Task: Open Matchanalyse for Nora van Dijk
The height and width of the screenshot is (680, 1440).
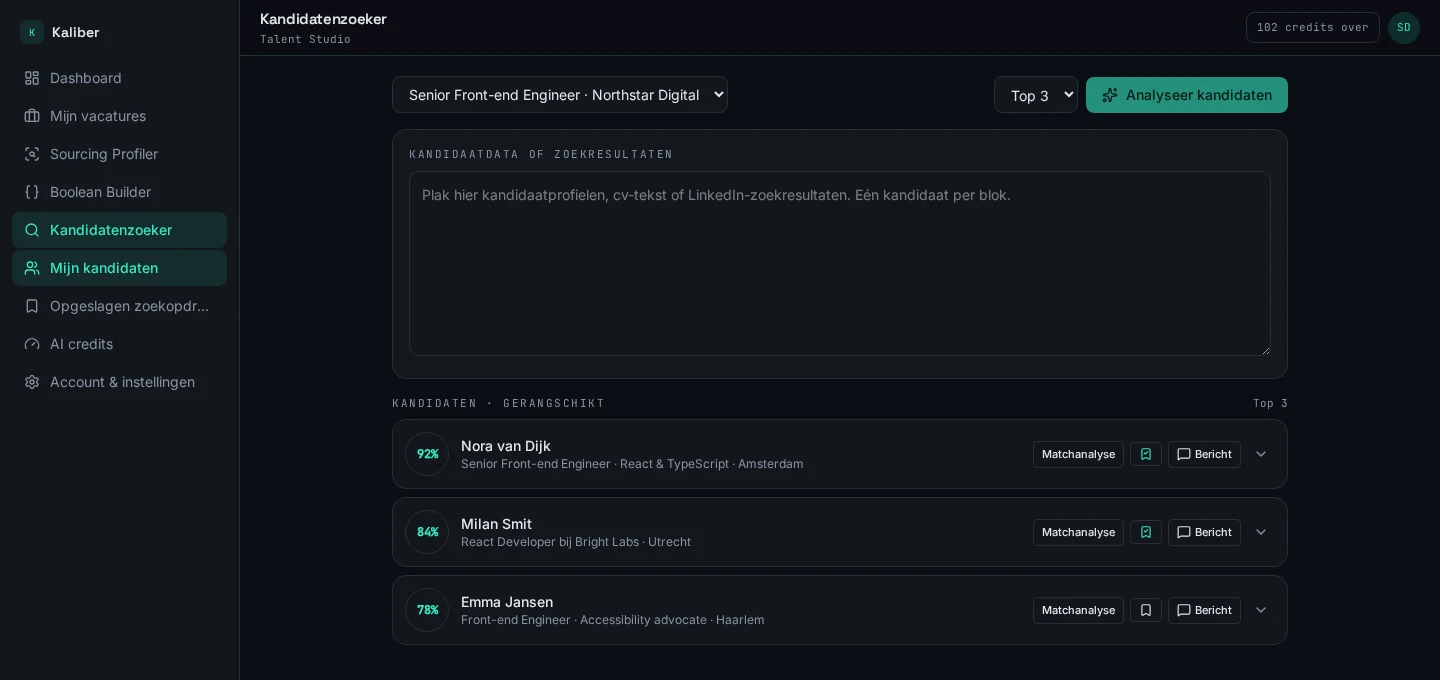Action: (x=1078, y=454)
